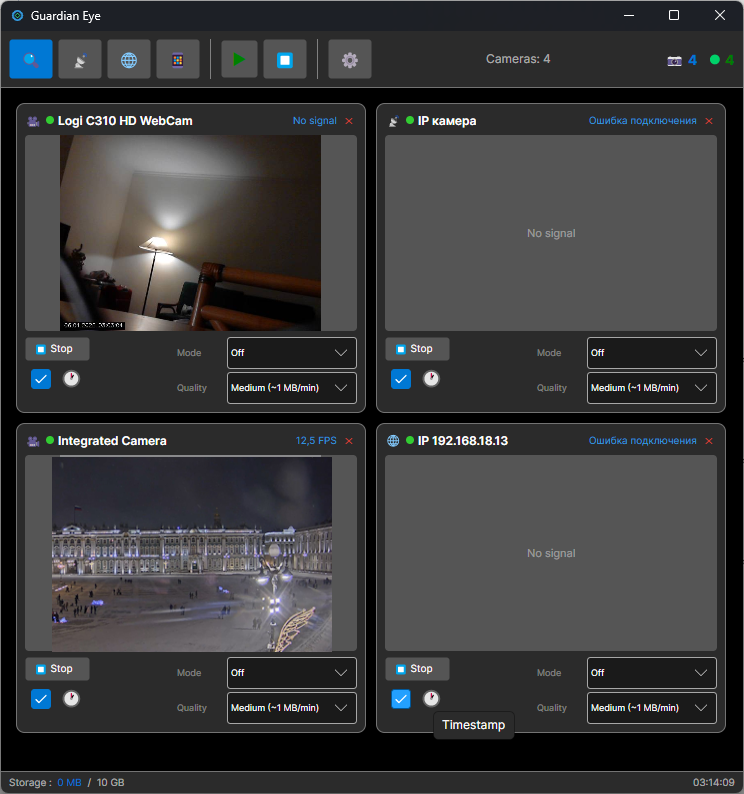Click the Logi C310 HD WebCam title
Image resolution: width=744 pixels, height=794 pixels.
click(125, 121)
